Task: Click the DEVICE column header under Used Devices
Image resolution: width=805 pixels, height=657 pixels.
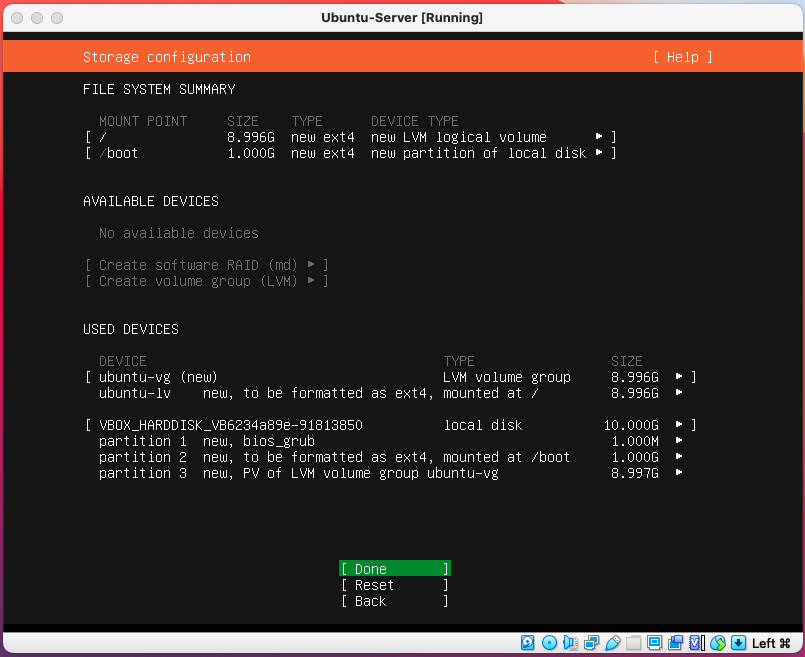Action: (123, 361)
